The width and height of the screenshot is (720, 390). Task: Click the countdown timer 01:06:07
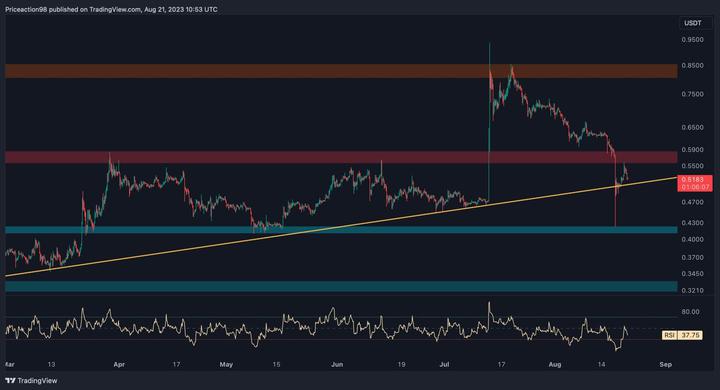(695, 187)
